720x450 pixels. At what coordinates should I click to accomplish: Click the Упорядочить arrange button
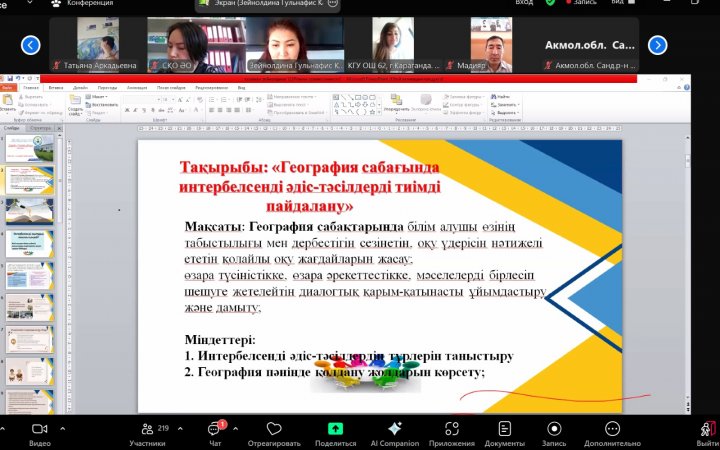pyautogui.click(x=396, y=103)
